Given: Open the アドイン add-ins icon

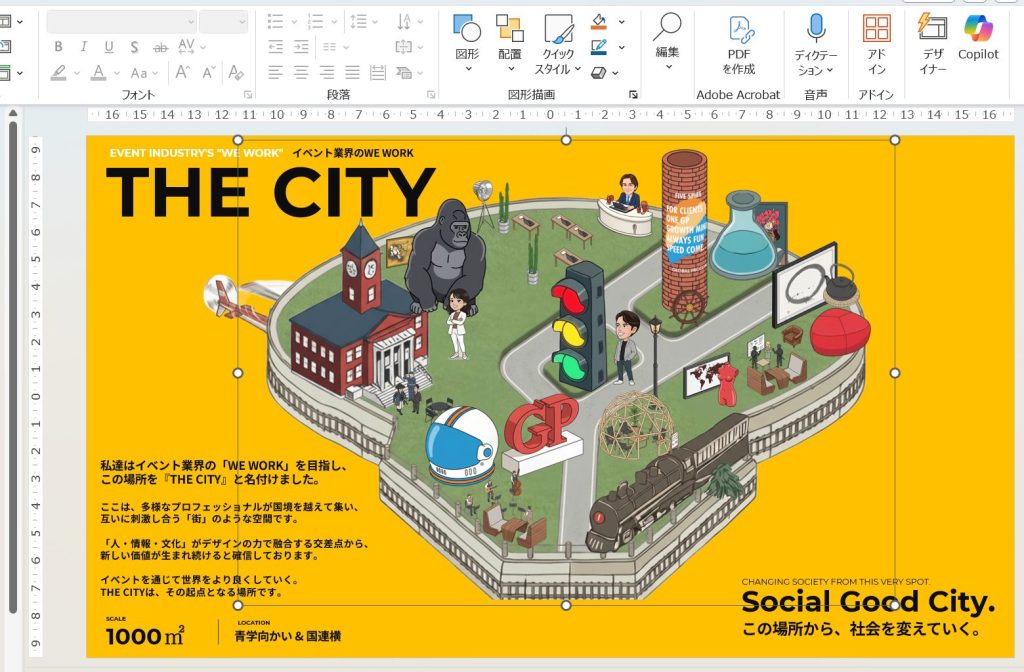Looking at the screenshot, I should (x=876, y=28).
